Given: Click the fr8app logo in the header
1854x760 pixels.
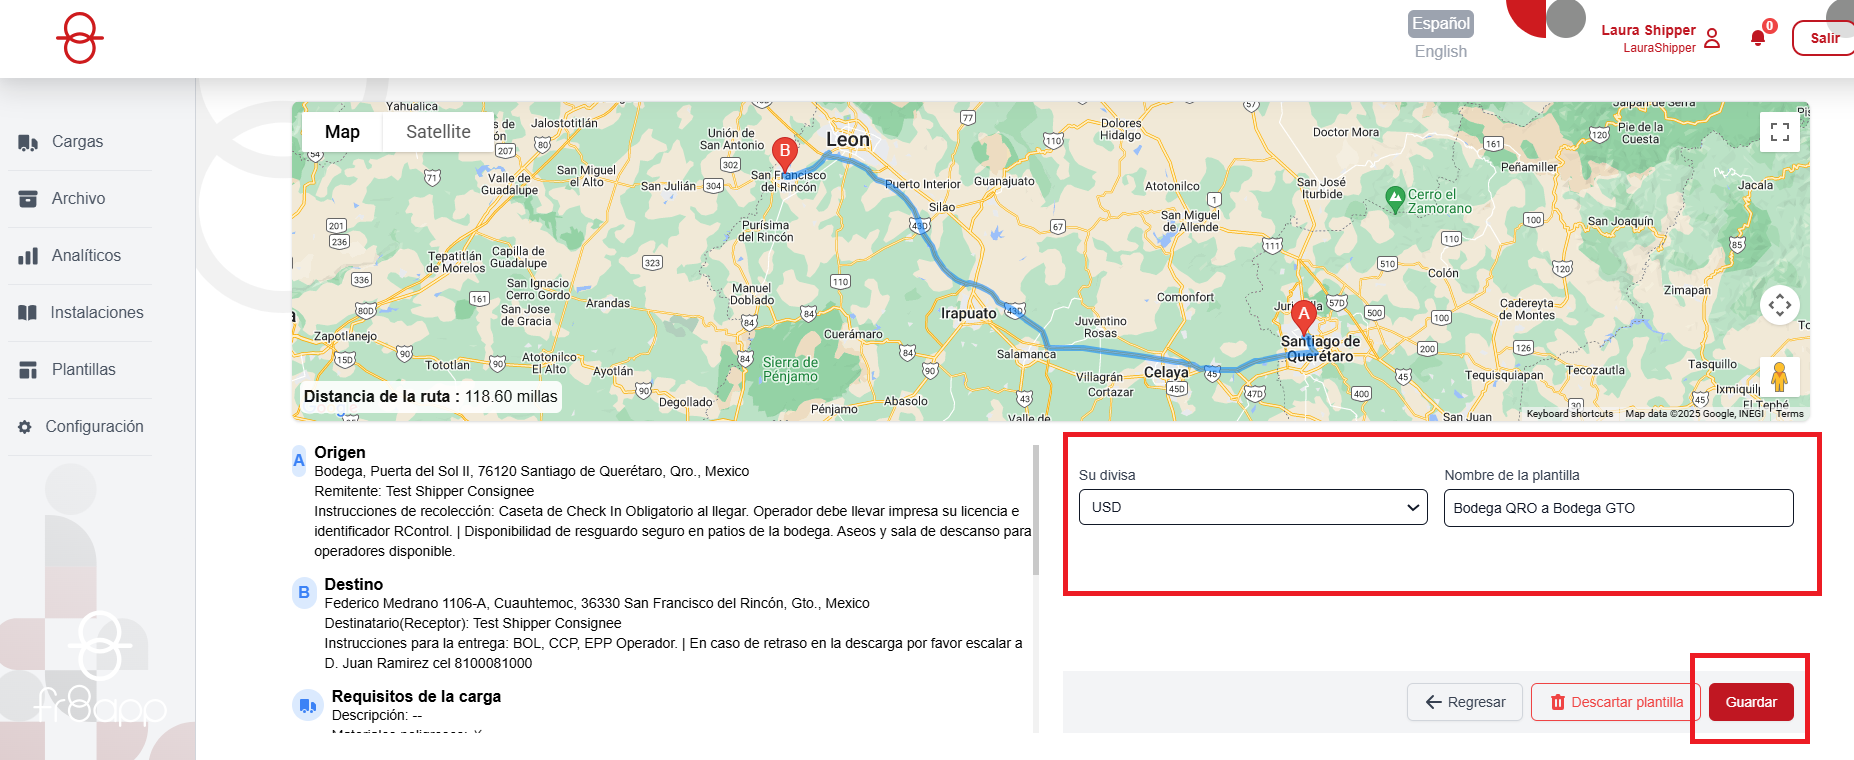Looking at the screenshot, I should pyautogui.click(x=80, y=38).
